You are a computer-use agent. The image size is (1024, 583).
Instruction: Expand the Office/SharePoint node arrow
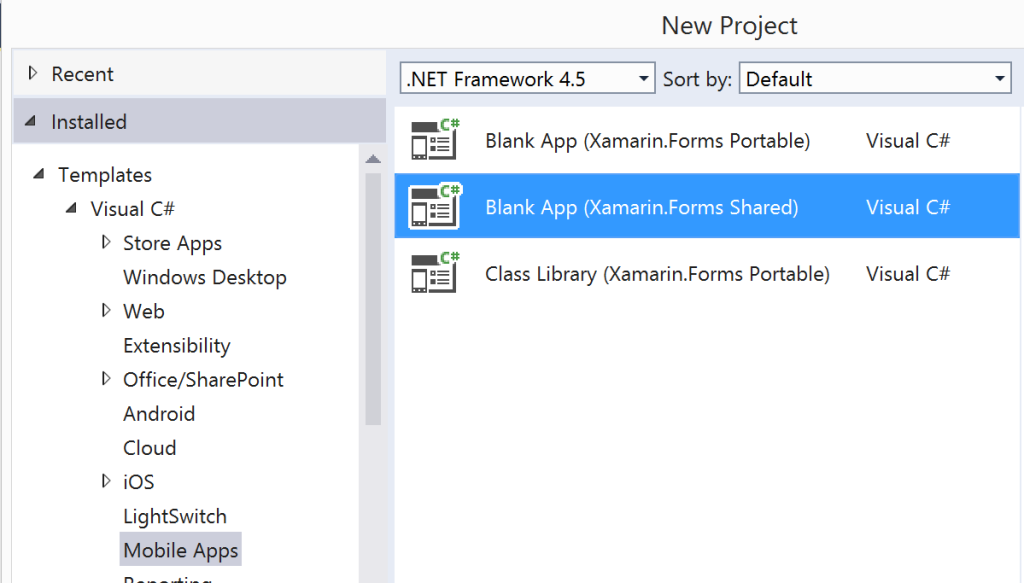(x=106, y=379)
